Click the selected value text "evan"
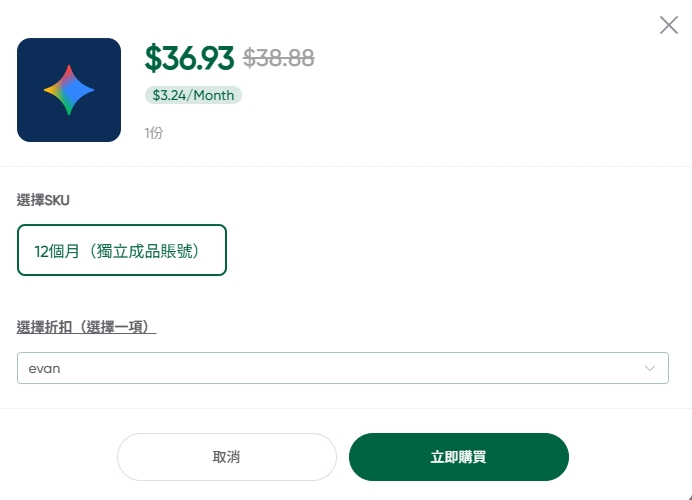This screenshot has width=692, height=500. 44,368
